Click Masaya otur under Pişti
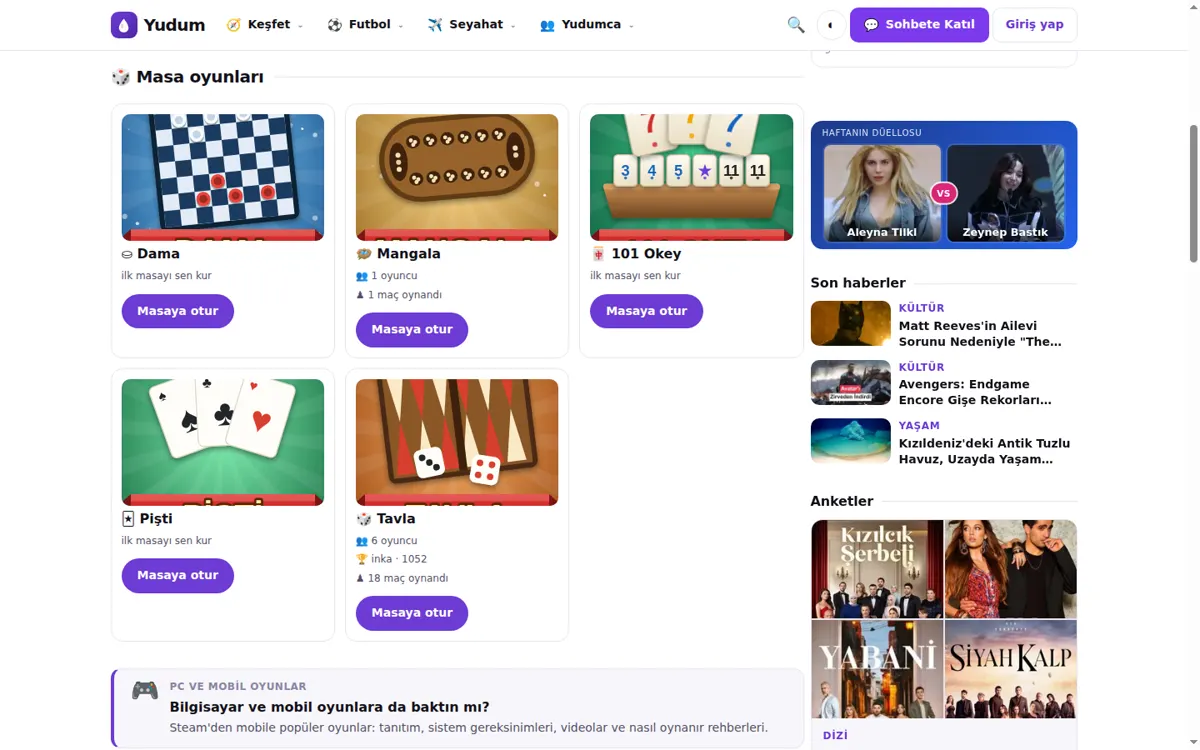 tap(178, 576)
